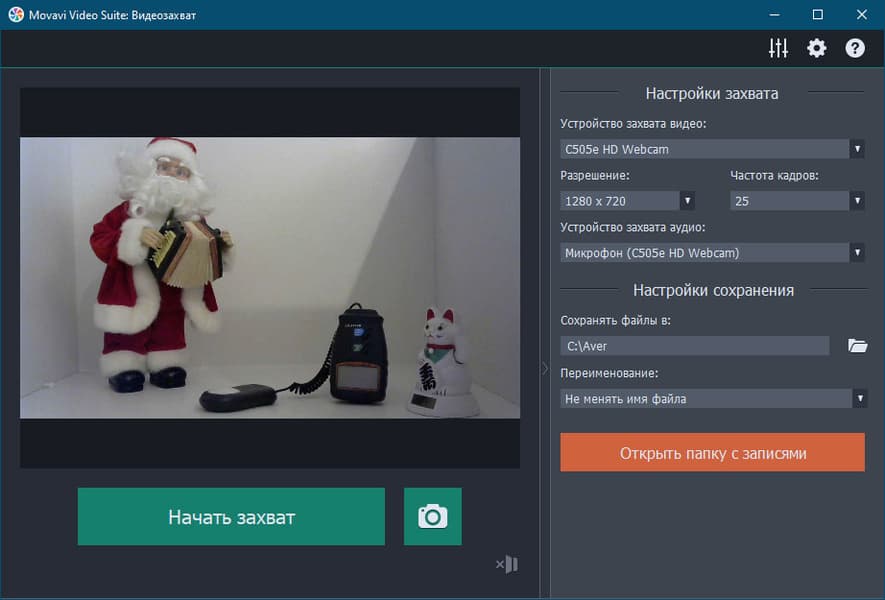Image resolution: width=885 pixels, height=600 pixels.
Task: Click the Сохранять файлы в label
Action: point(615,321)
